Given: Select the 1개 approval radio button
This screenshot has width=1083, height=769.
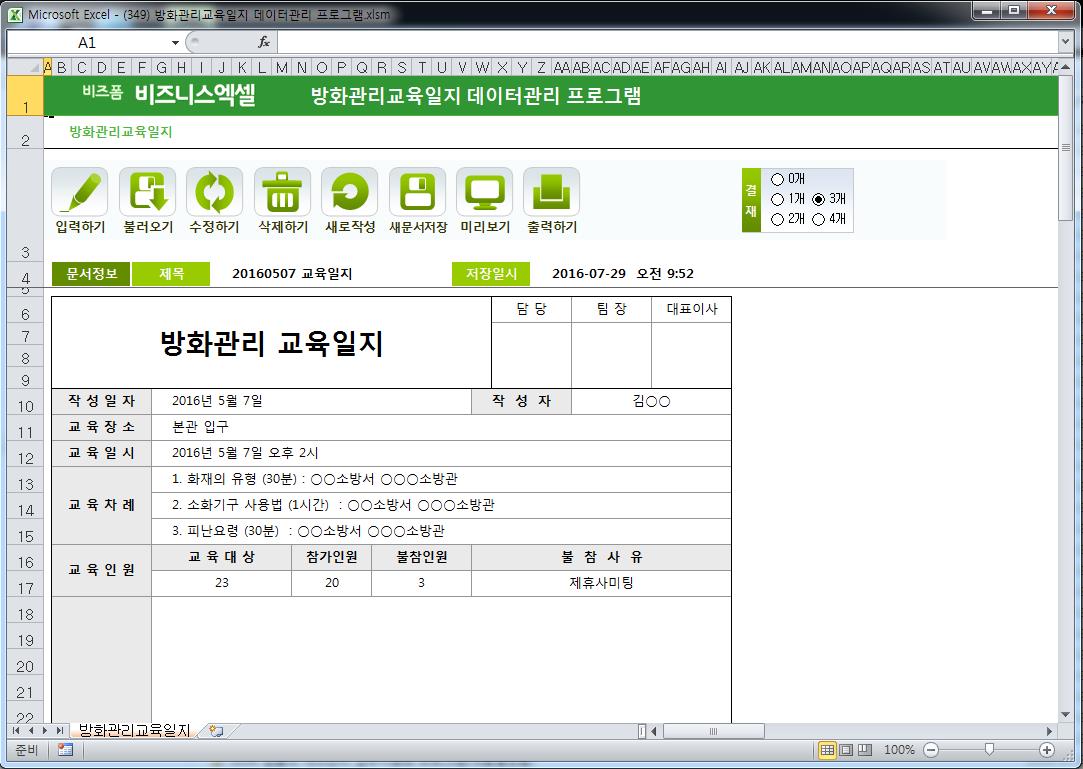Looking at the screenshot, I should click(x=778, y=199).
